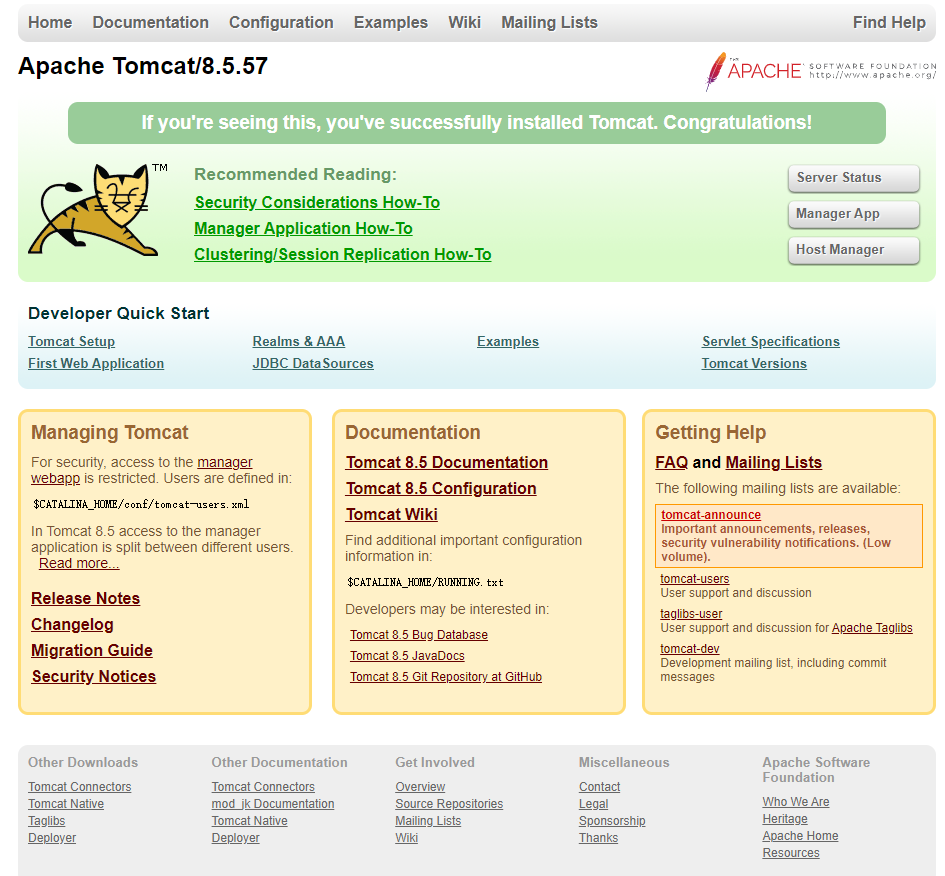
Task: Open Tomcat 8.5 Configuration link
Action: [441, 488]
